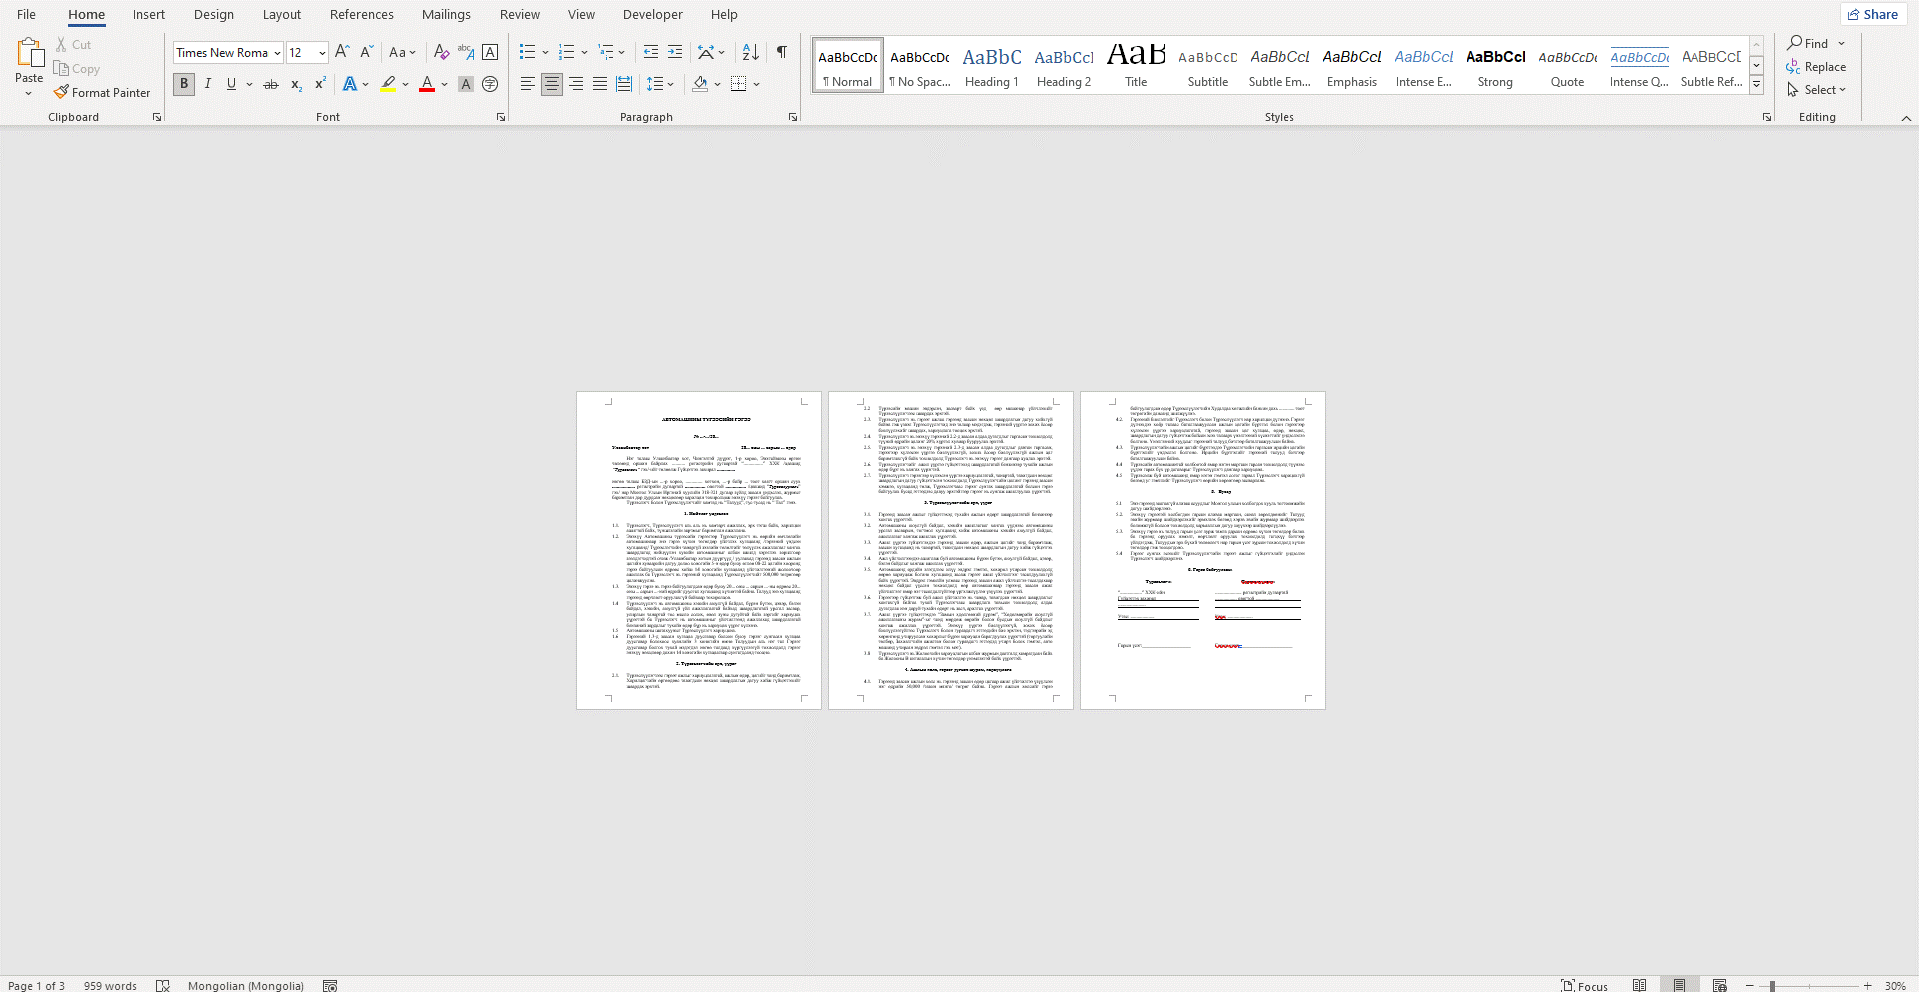The width and height of the screenshot is (1919, 992).
Task: Switch to Web Layout view
Action: tap(1719, 985)
